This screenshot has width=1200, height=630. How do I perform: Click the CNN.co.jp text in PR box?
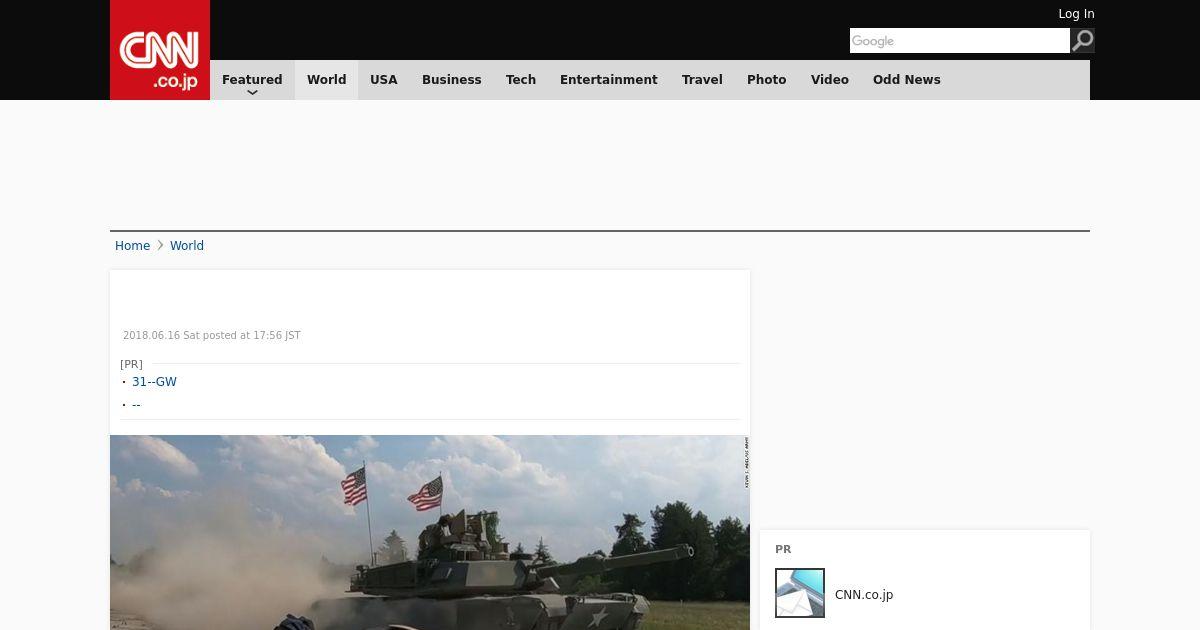(x=864, y=595)
